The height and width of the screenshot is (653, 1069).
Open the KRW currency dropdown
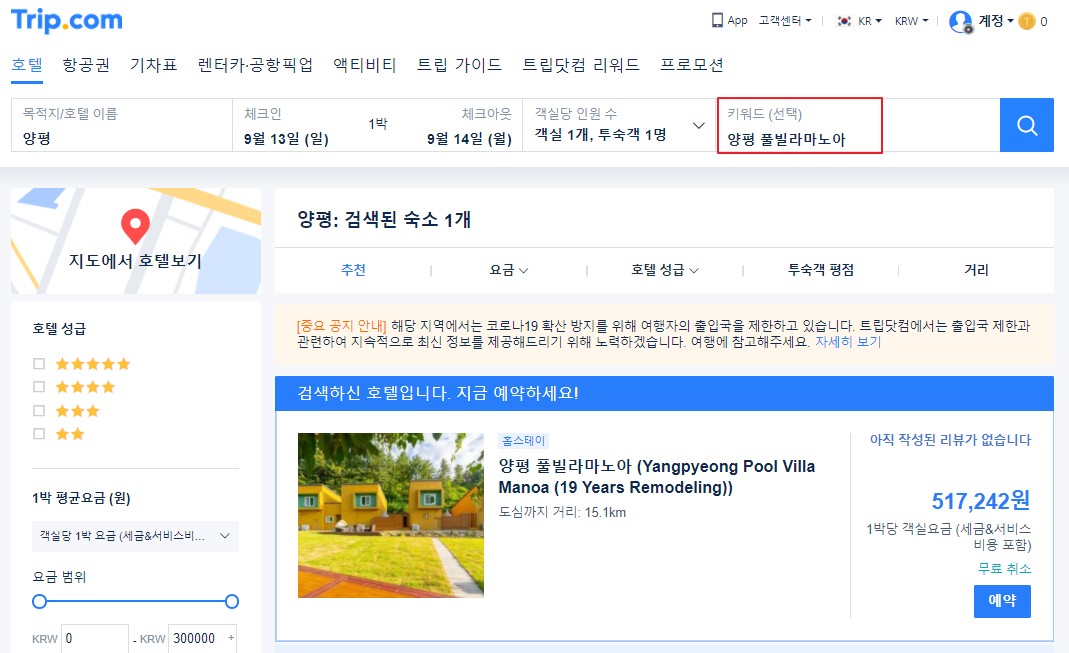pyautogui.click(x=912, y=21)
